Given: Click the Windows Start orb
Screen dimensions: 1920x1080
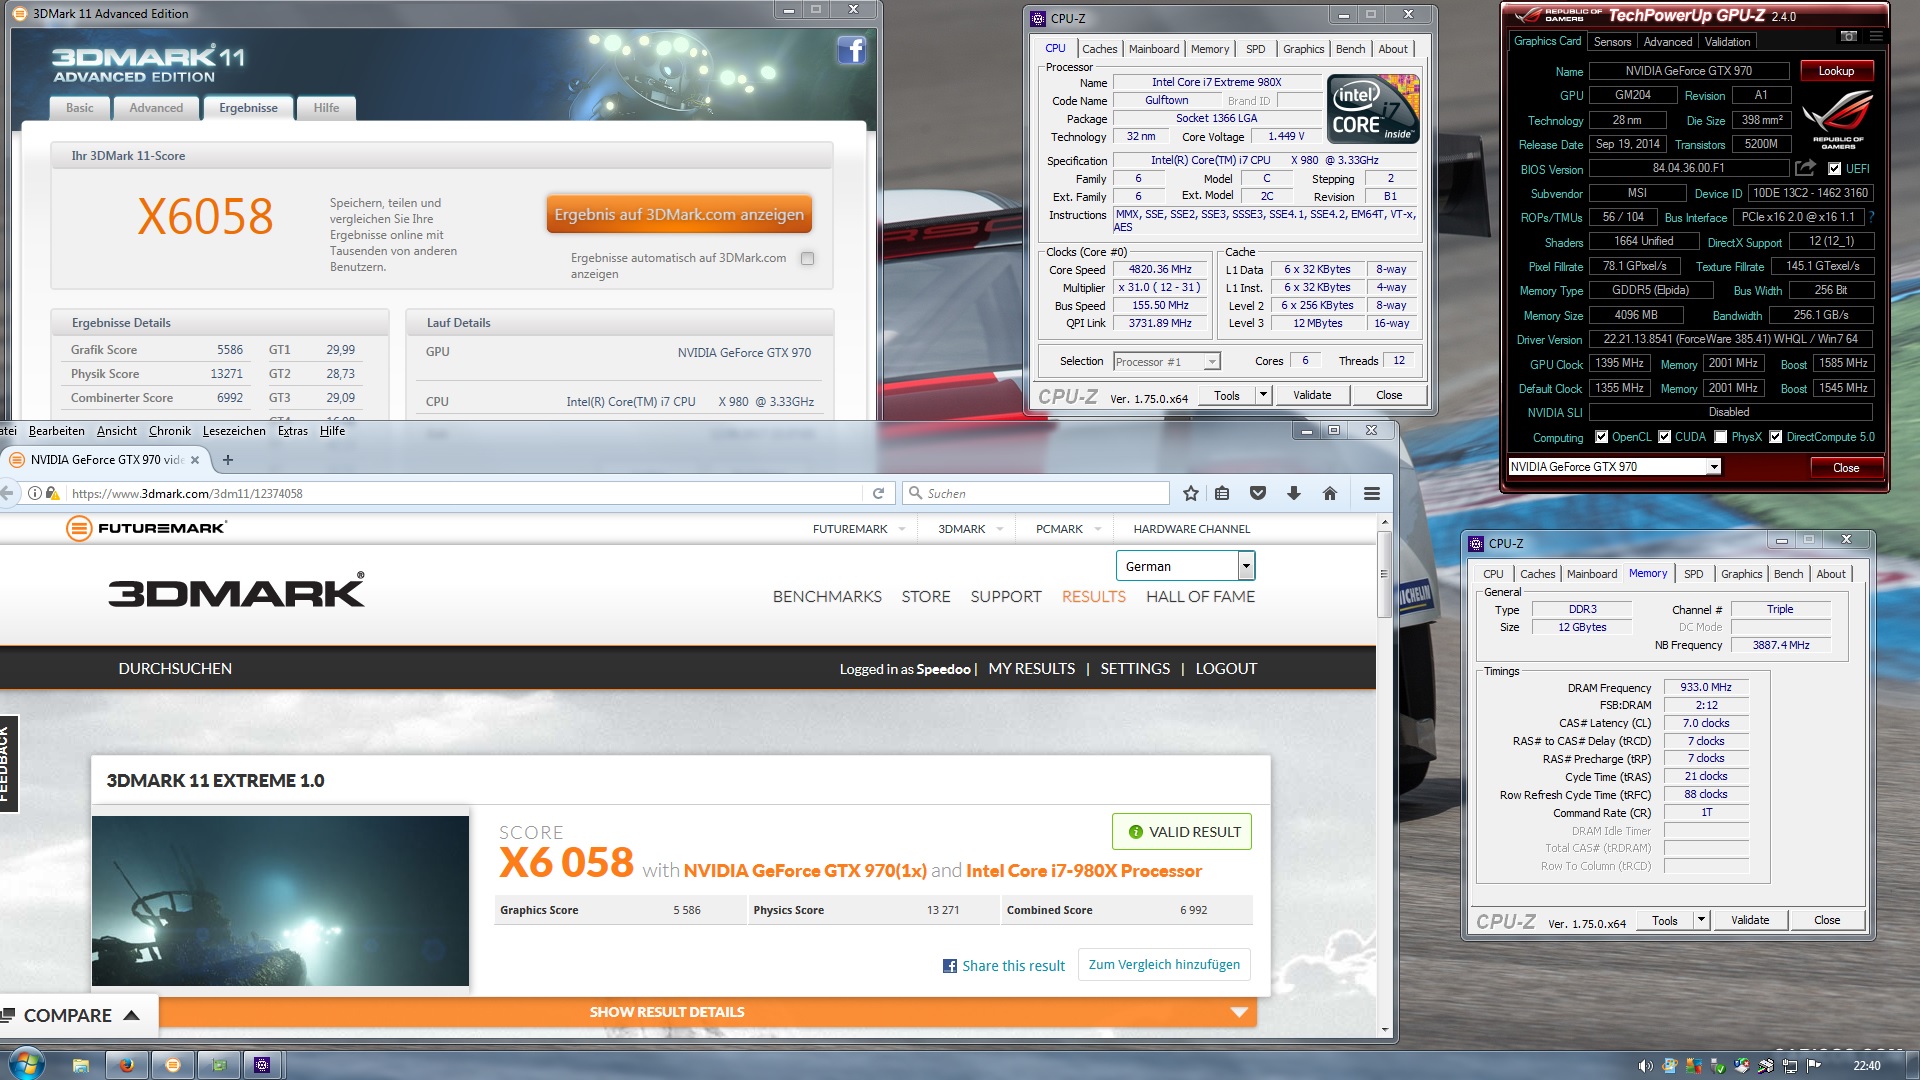Looking at the screenshot, I should pyautogui.click(x=27, y=1064).
